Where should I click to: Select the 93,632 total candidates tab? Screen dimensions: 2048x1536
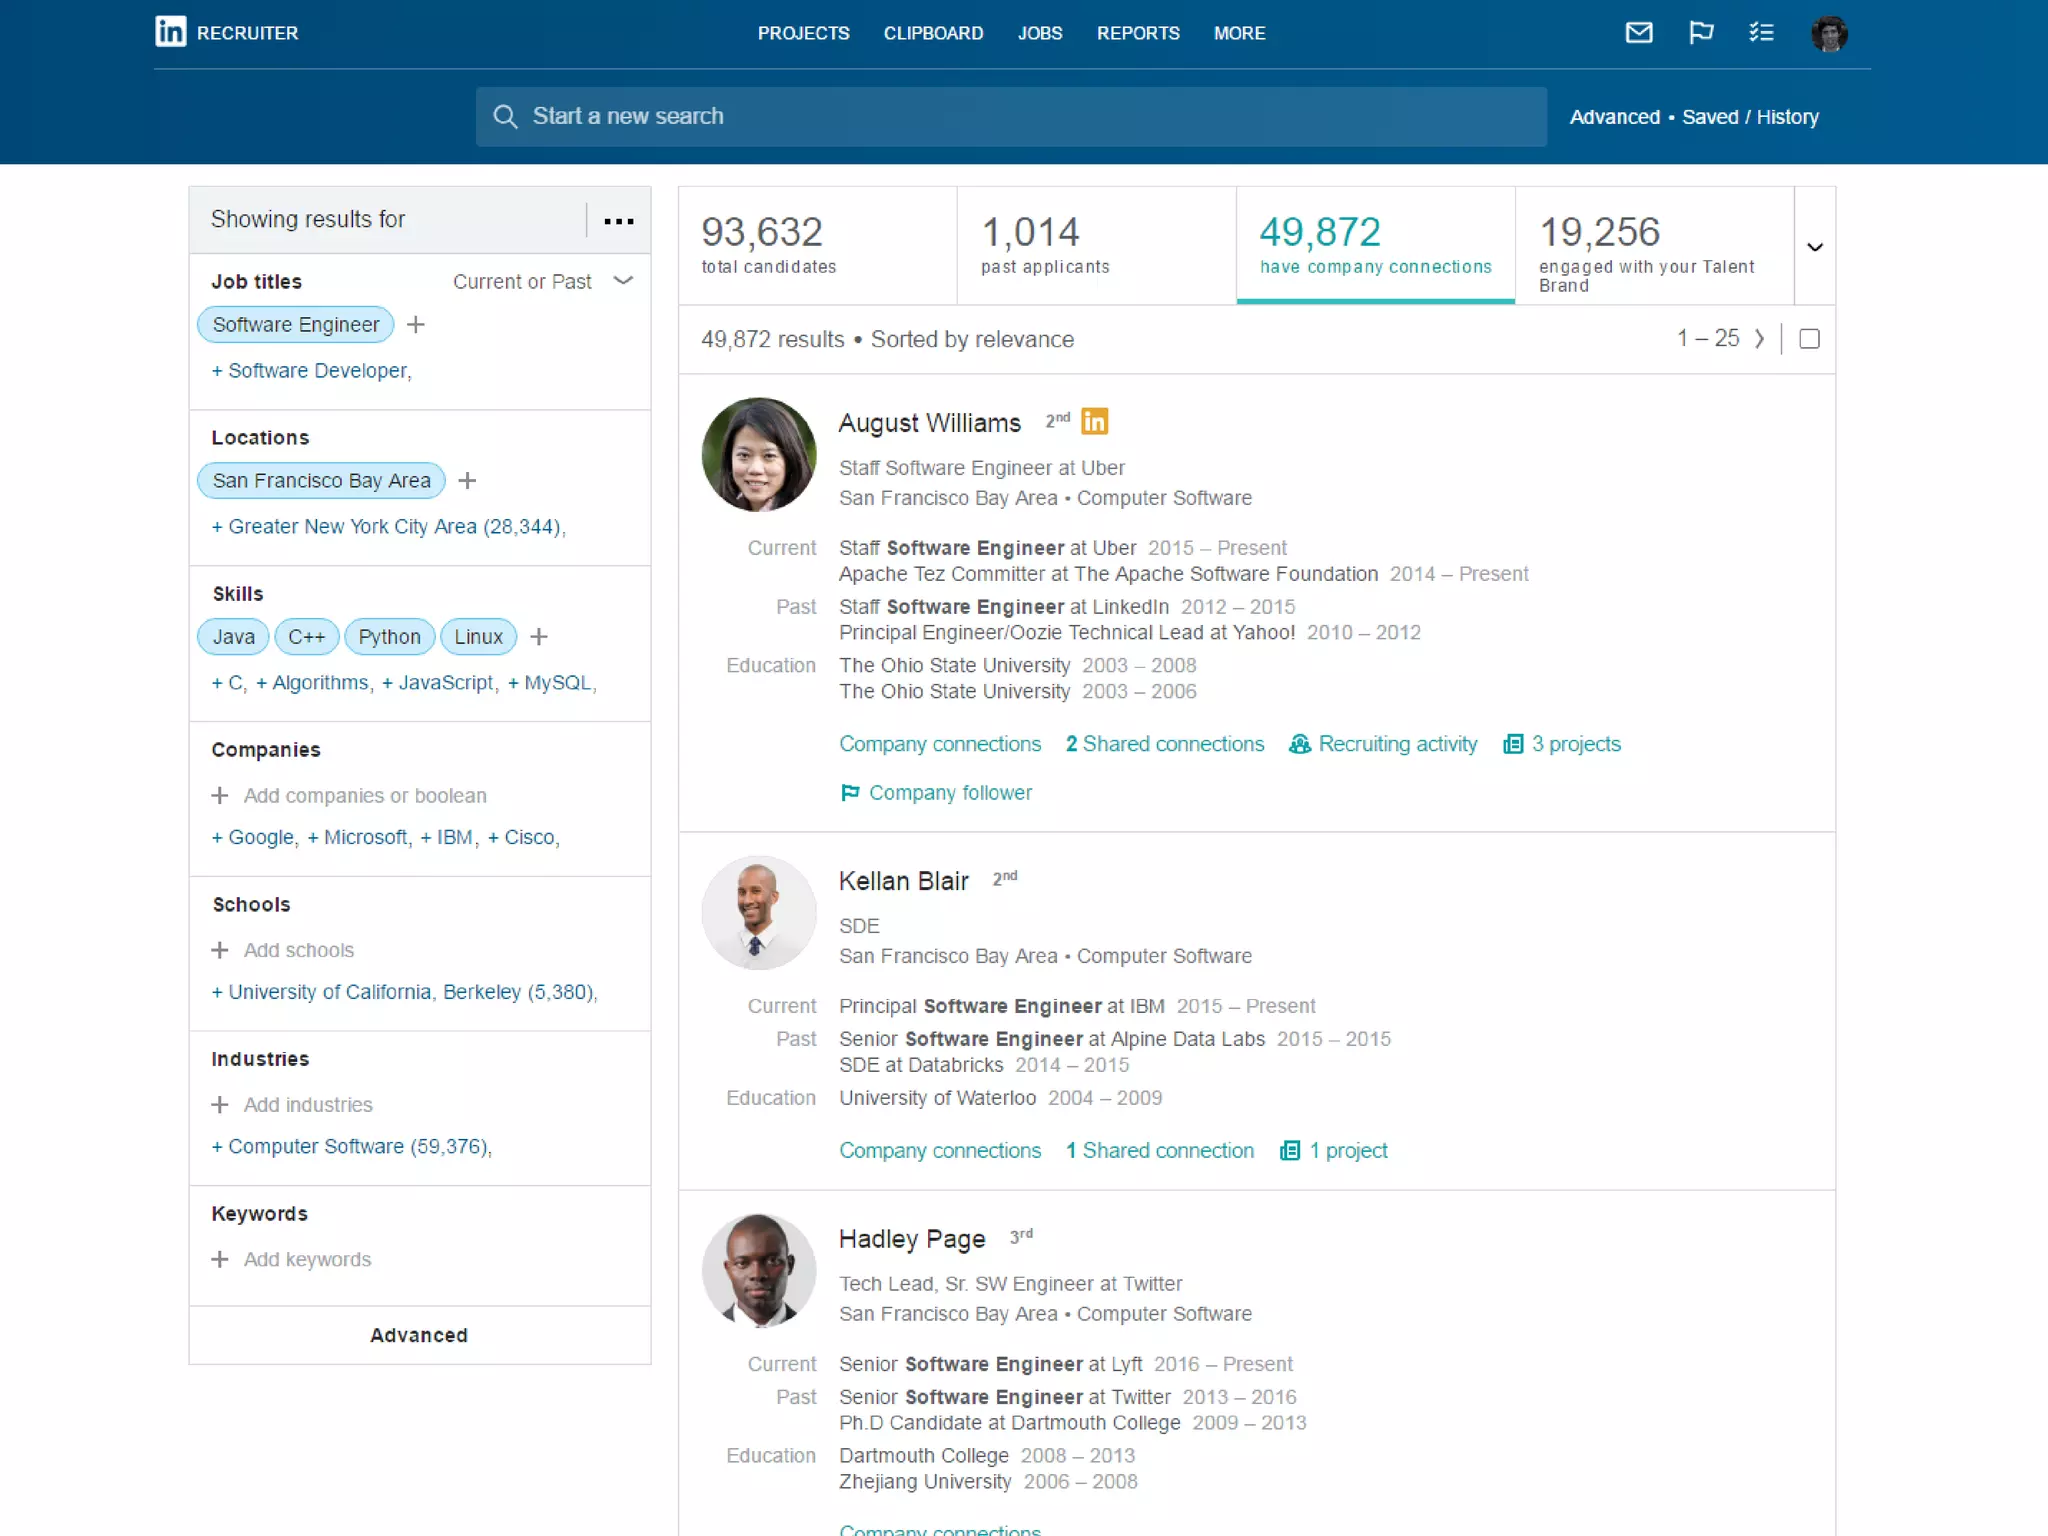point(818,245)
